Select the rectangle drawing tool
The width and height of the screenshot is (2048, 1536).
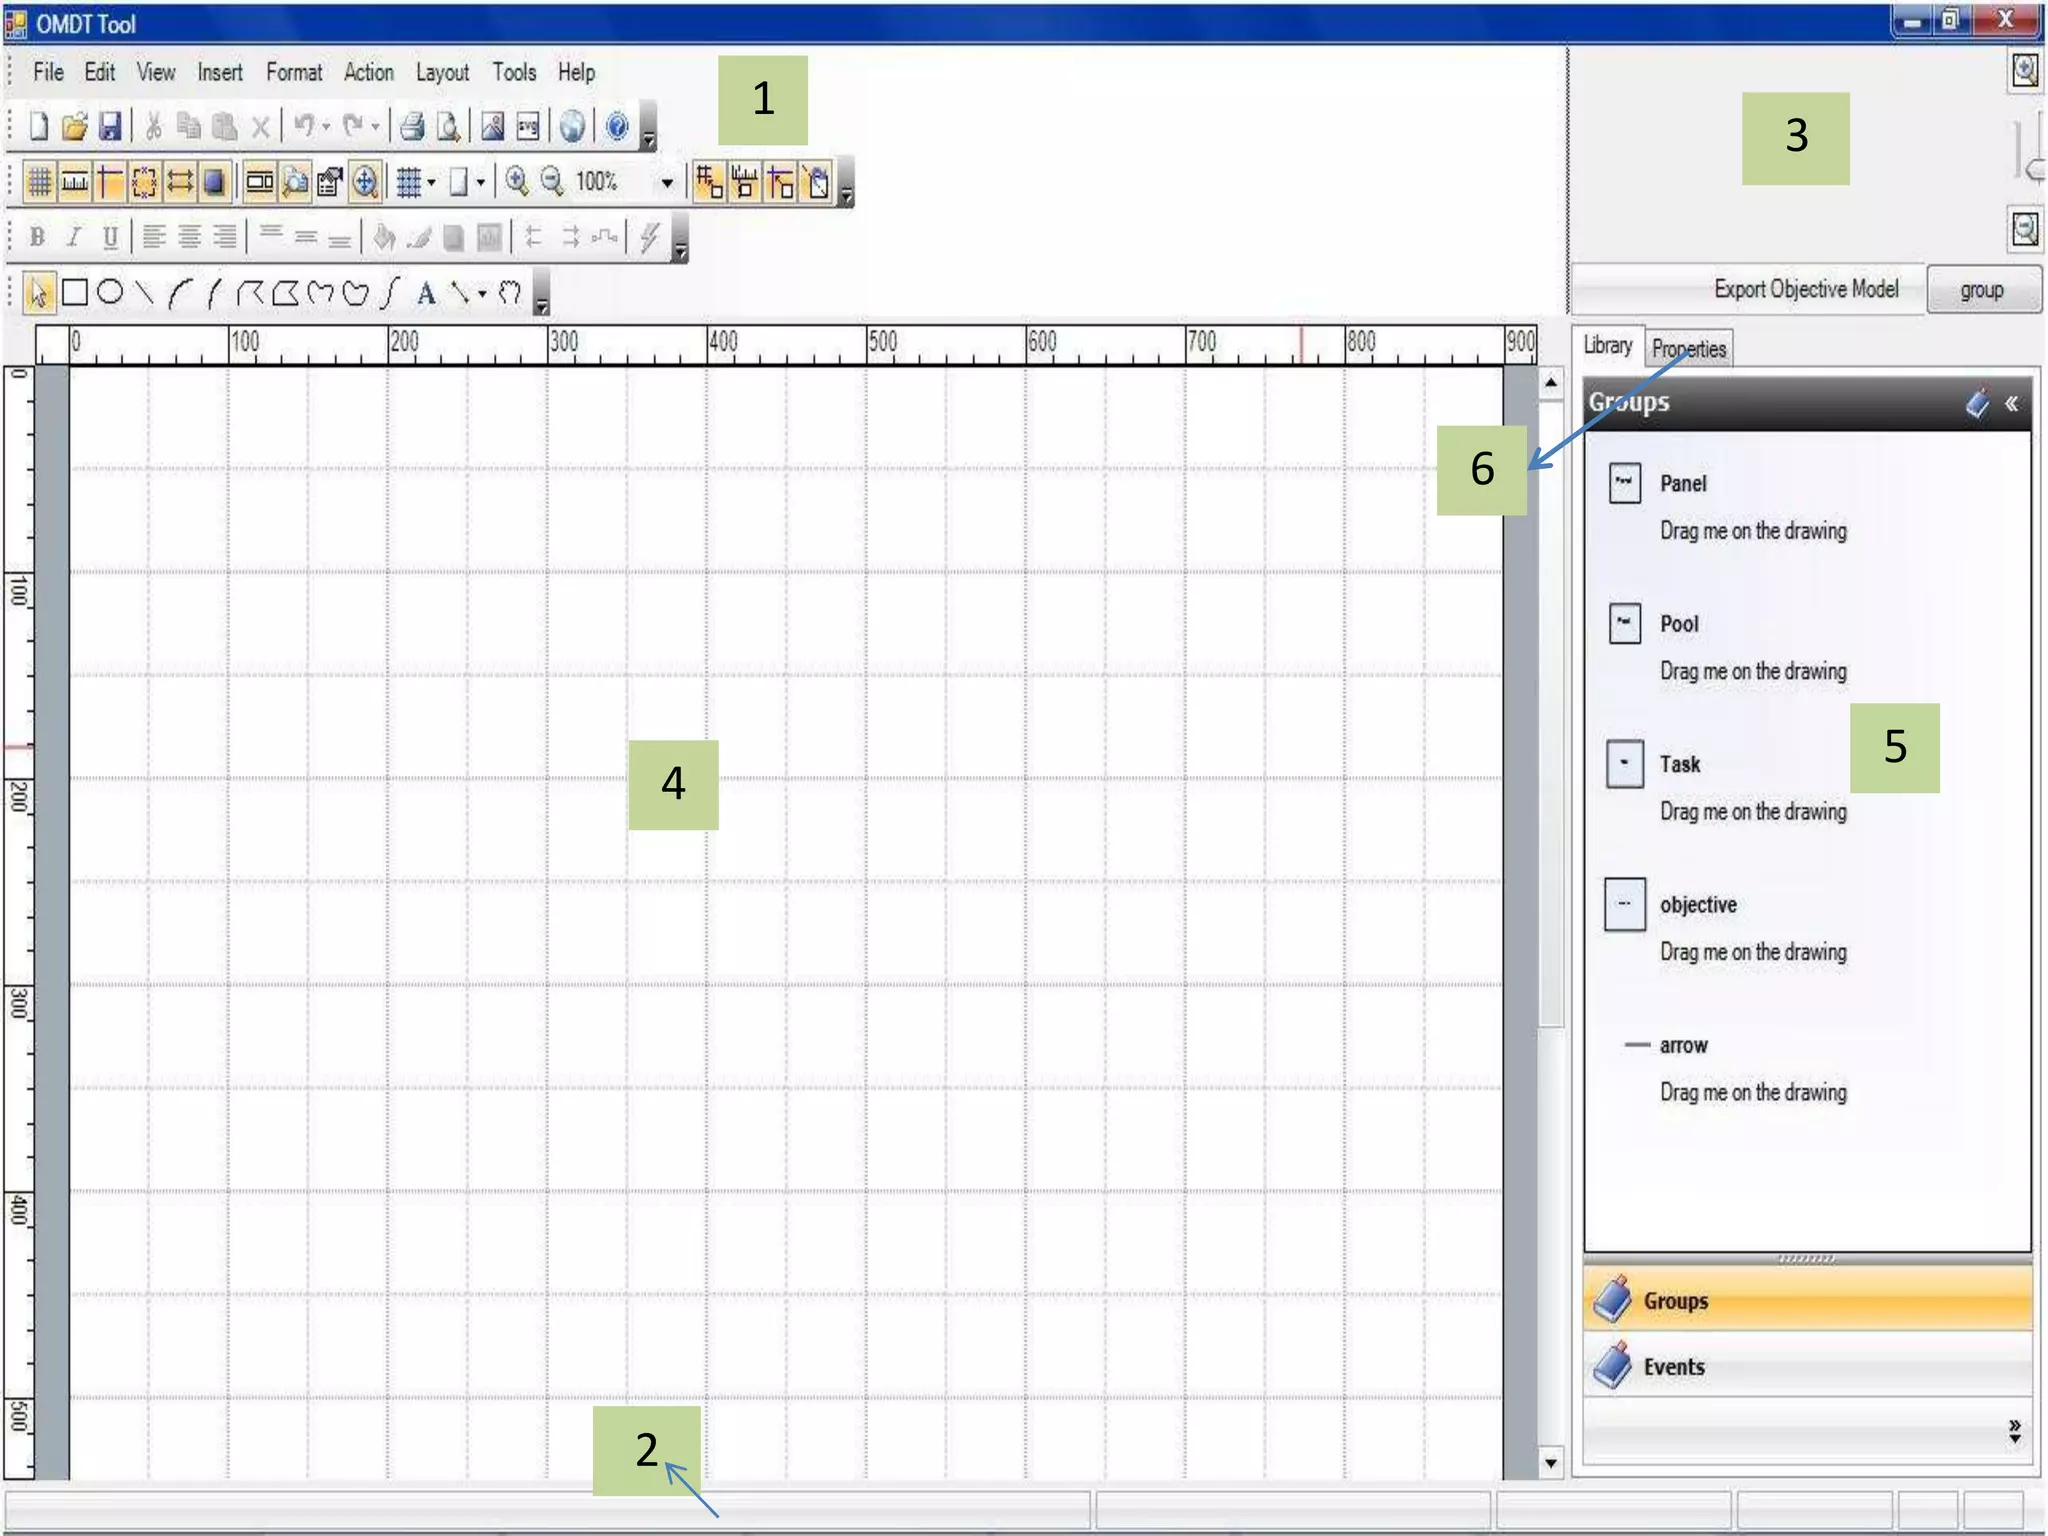coord(75,293)
